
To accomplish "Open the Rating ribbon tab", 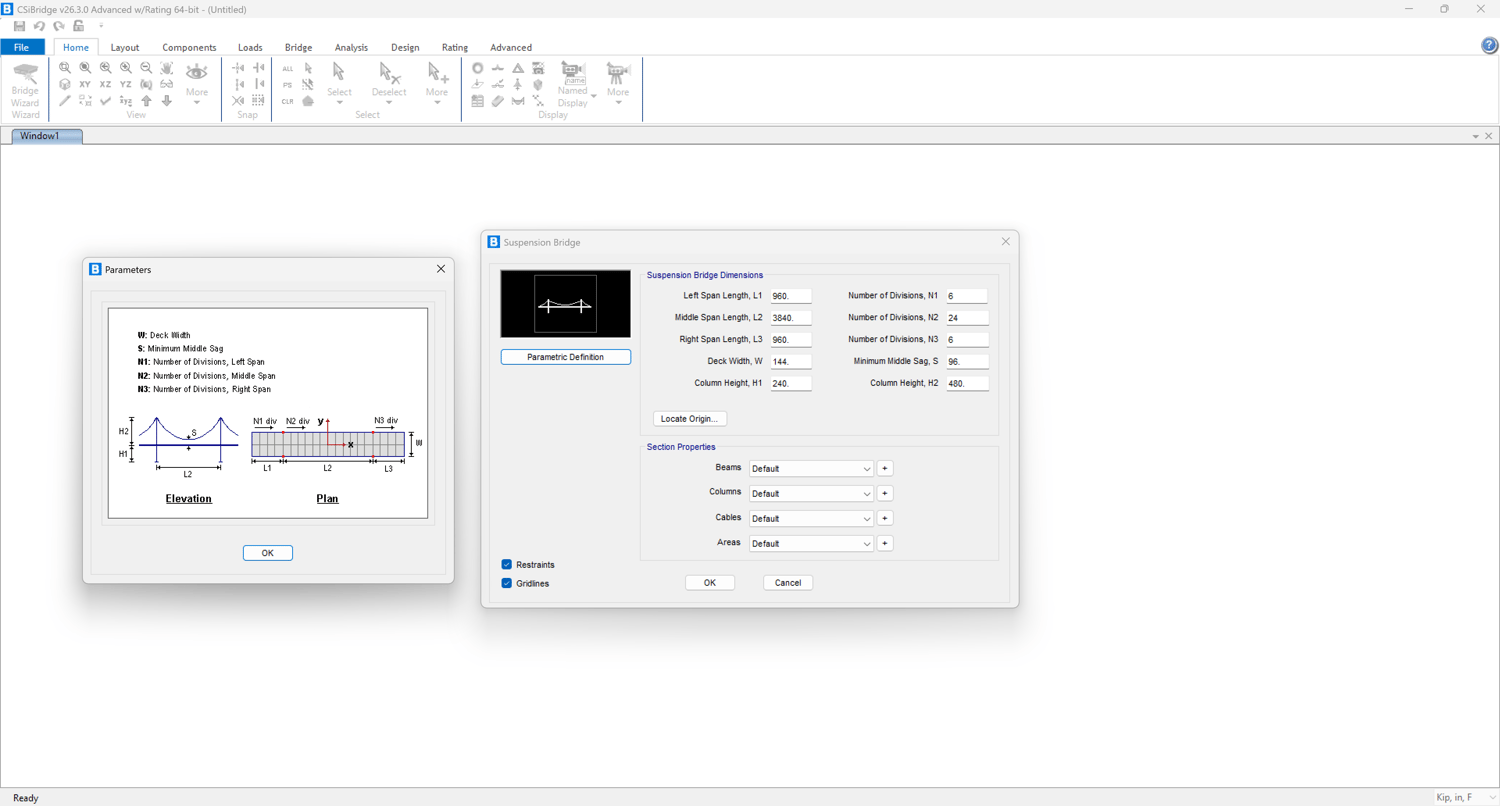I will coord(455,47).
